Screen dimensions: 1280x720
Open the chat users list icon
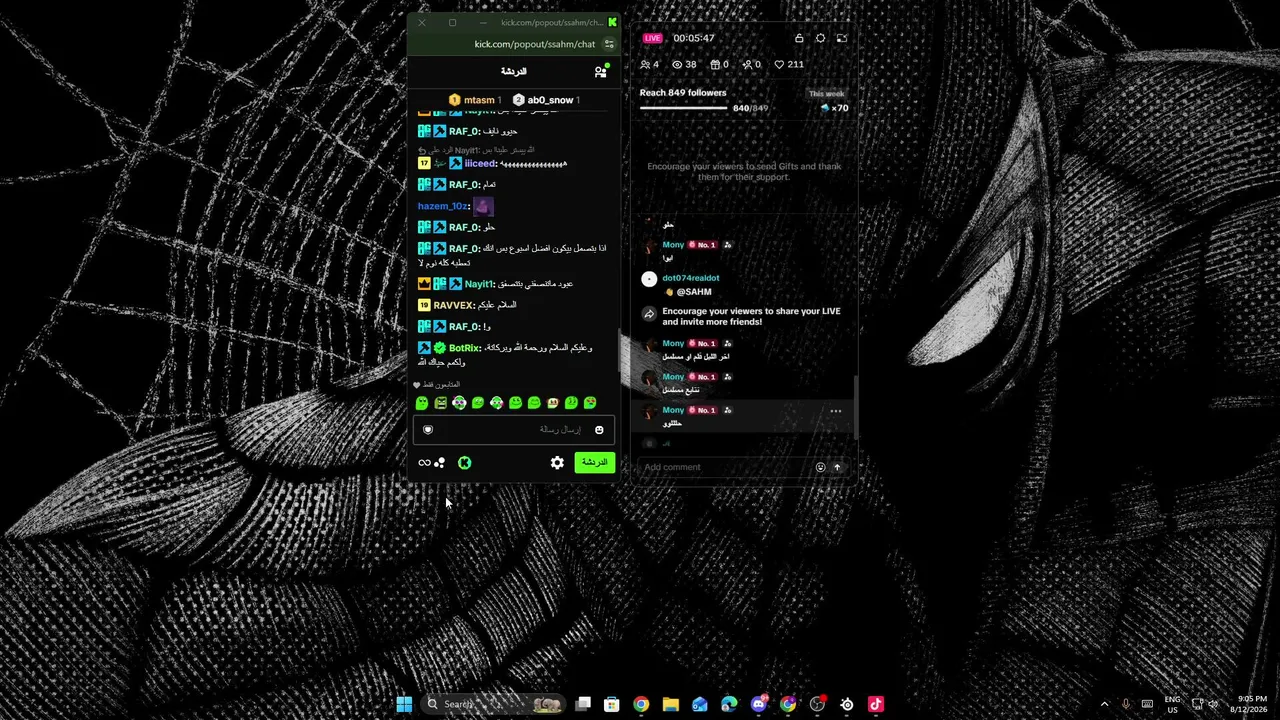pyautogui.click(x=601, y=72)
